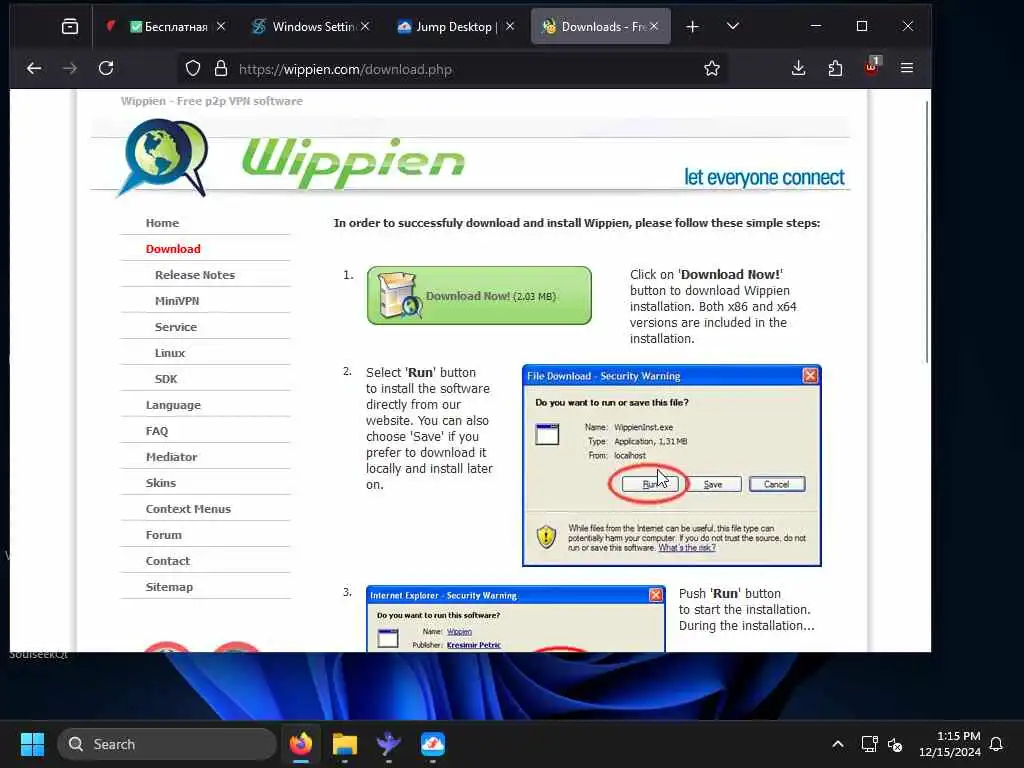
Task: Open the Forum page
Action: pyautogui.click(x=163, y=535)
